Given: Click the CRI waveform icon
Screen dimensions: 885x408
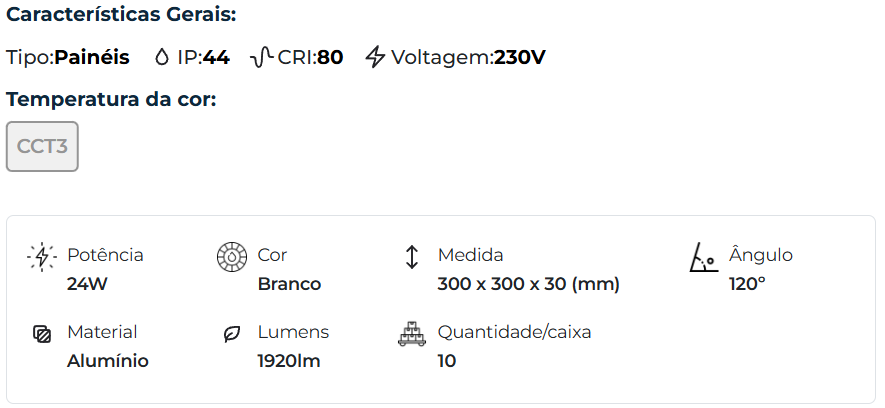Looking at the screenshot, I should coord(262,57).
